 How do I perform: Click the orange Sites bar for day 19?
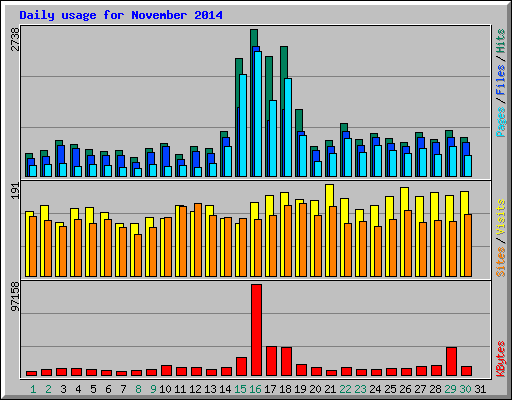[x=303, y=240]
